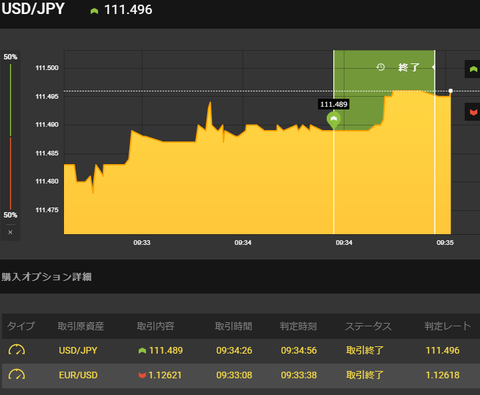Click the USD/JPY asset name in table
This screenshot has width=480, height=395.
tap(78, 351)
